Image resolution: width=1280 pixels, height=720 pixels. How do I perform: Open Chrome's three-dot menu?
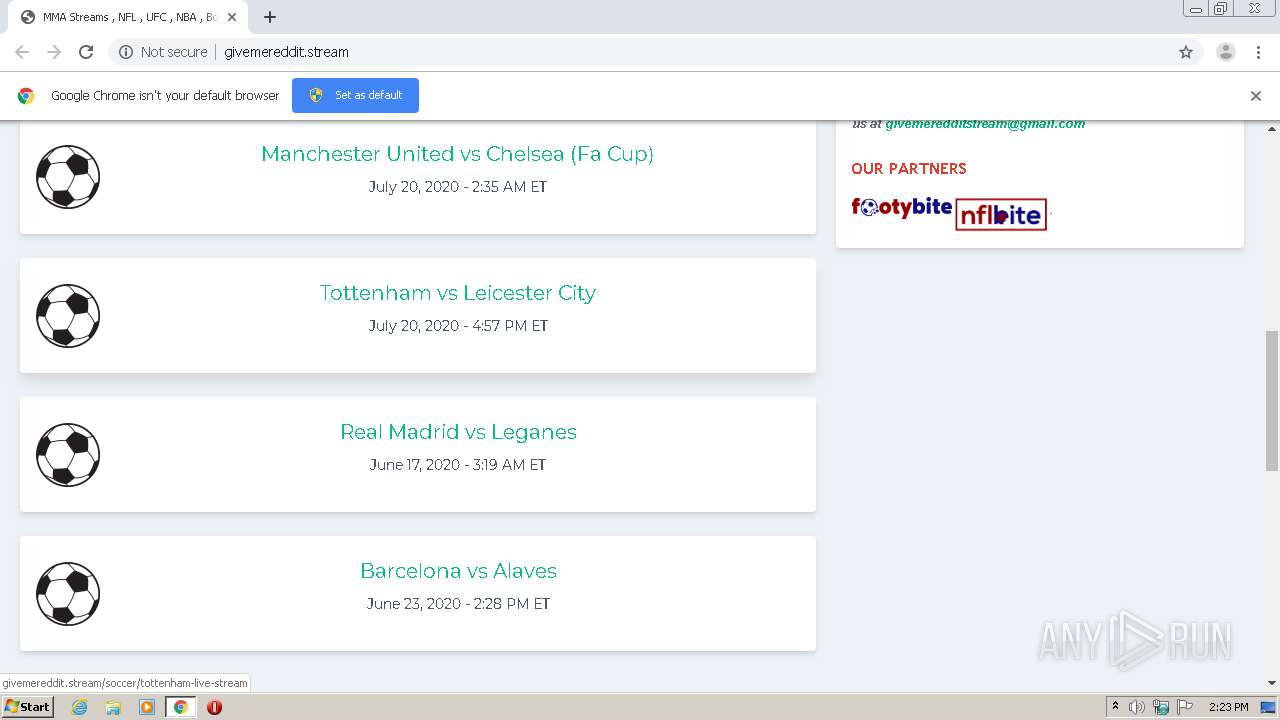click(1258, 52)
